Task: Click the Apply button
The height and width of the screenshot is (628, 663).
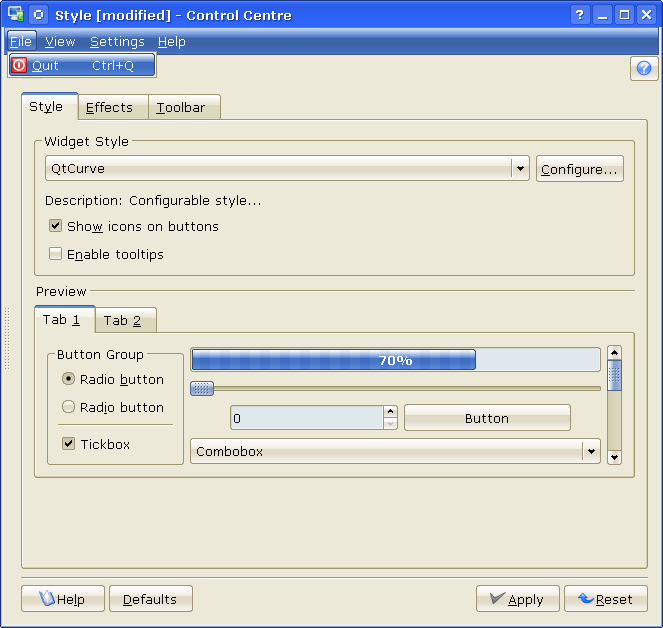Action: tap(518, 598)
